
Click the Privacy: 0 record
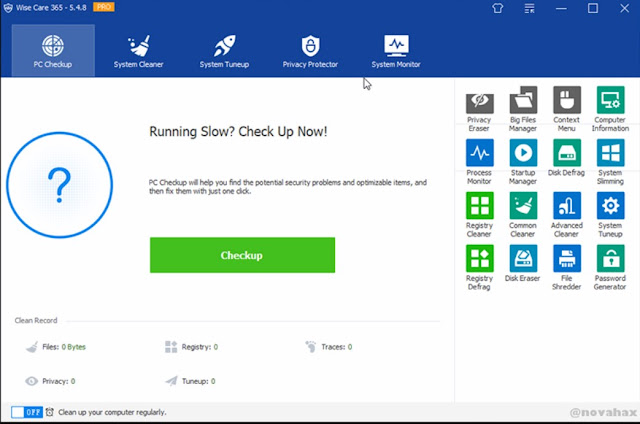50,381
